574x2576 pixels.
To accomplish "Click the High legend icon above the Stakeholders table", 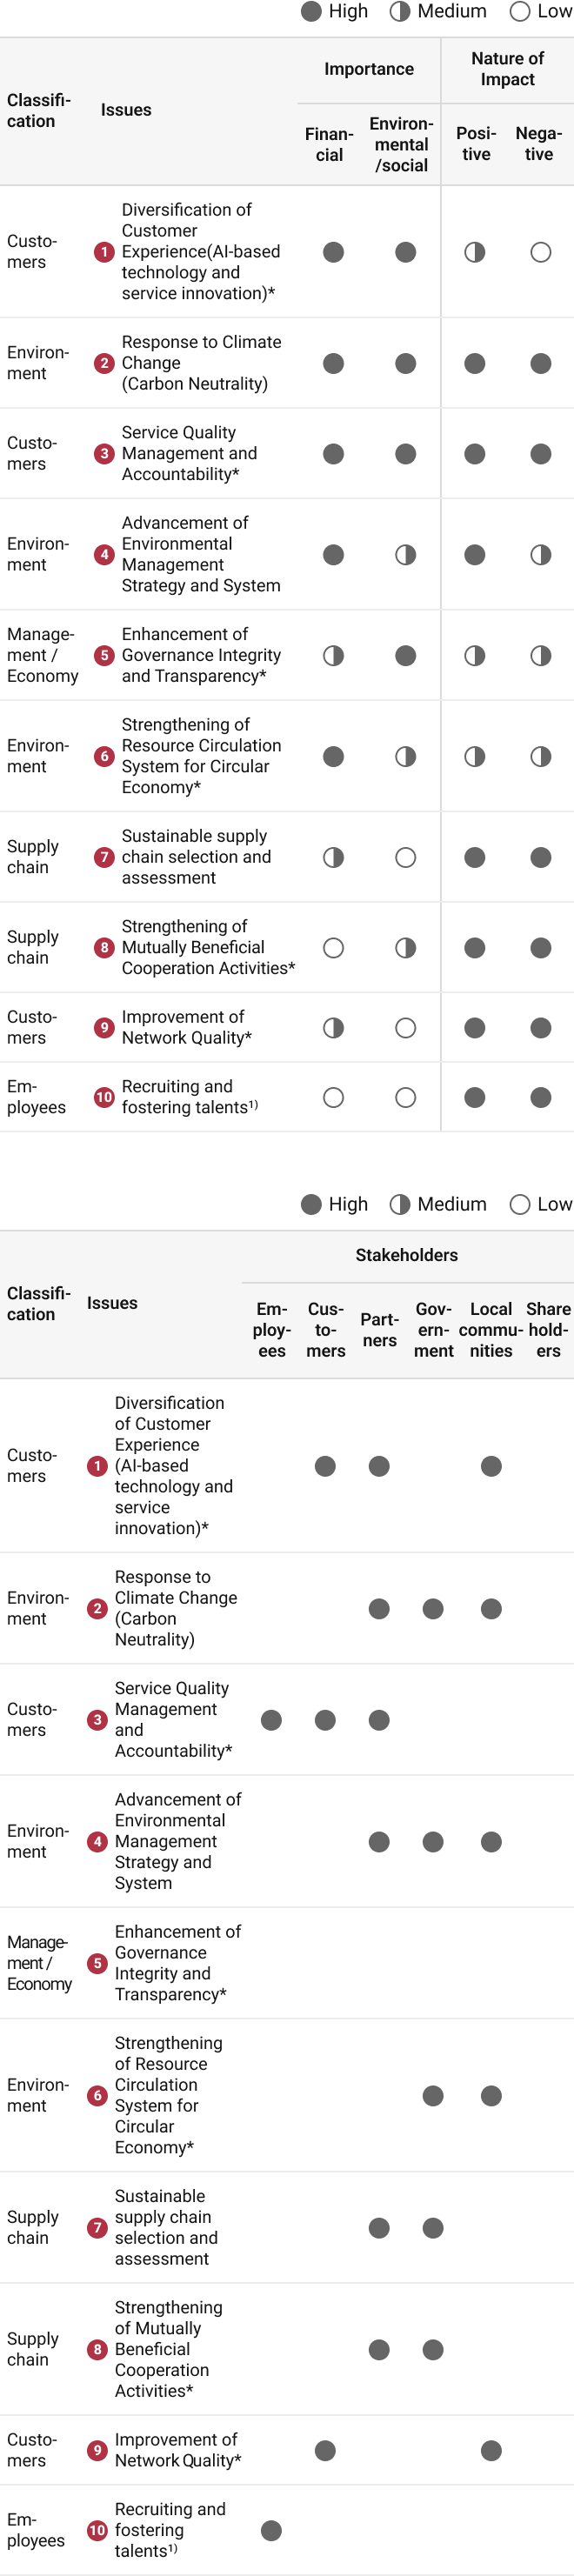I will 311,1204.
